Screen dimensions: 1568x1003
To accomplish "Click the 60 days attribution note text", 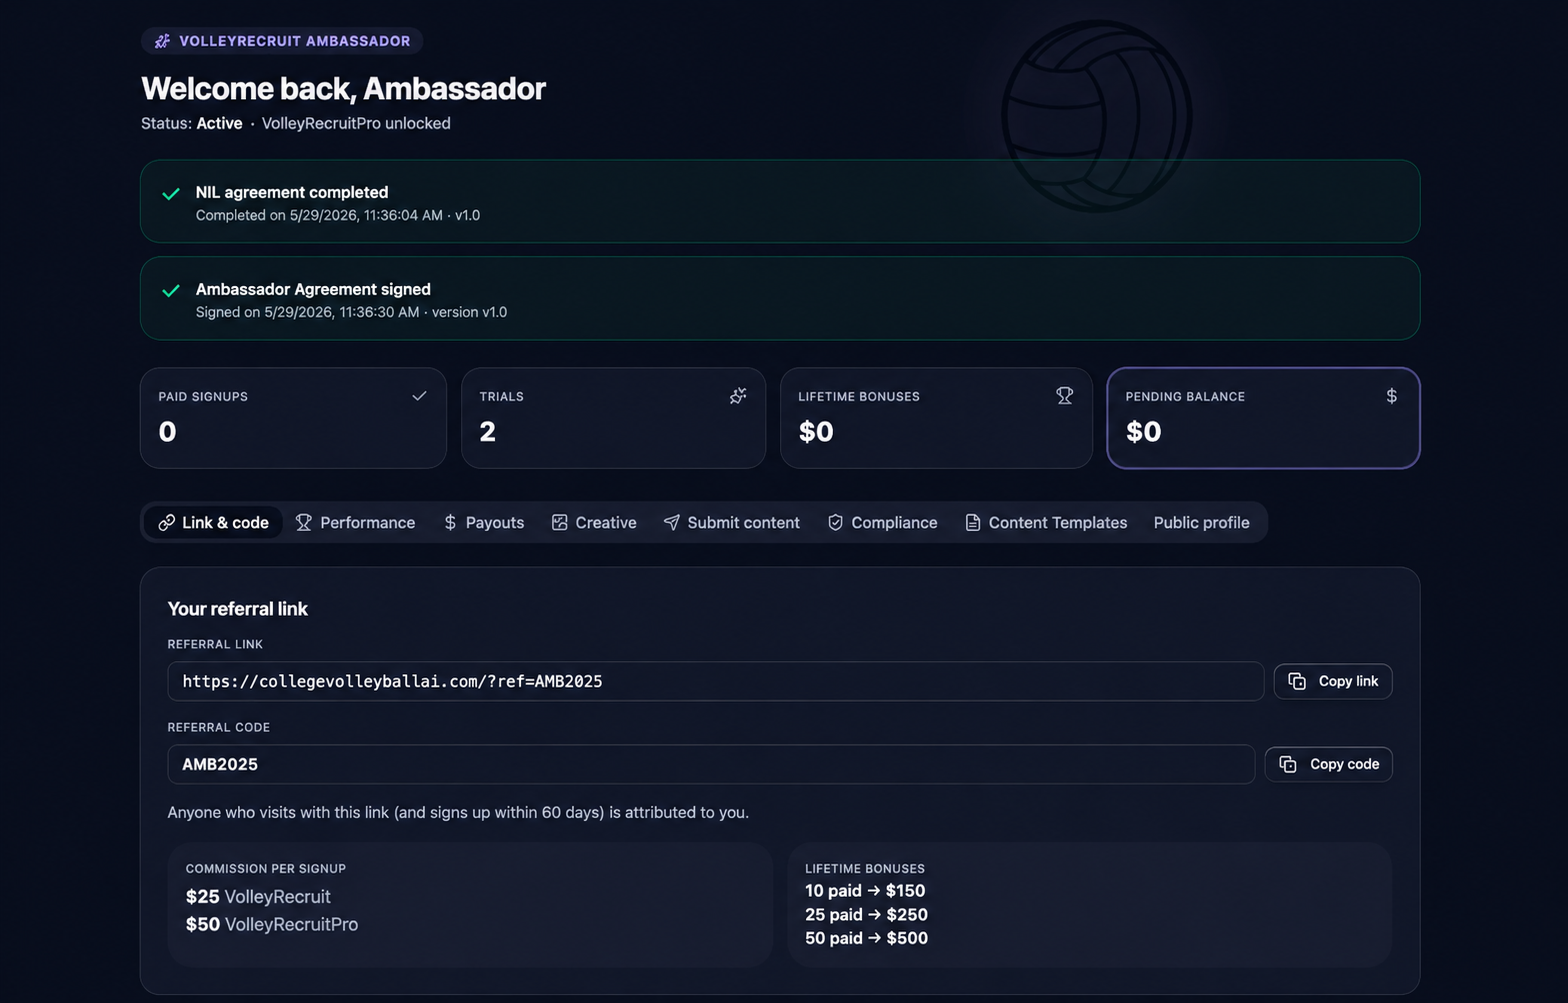I will pos(458,812).
